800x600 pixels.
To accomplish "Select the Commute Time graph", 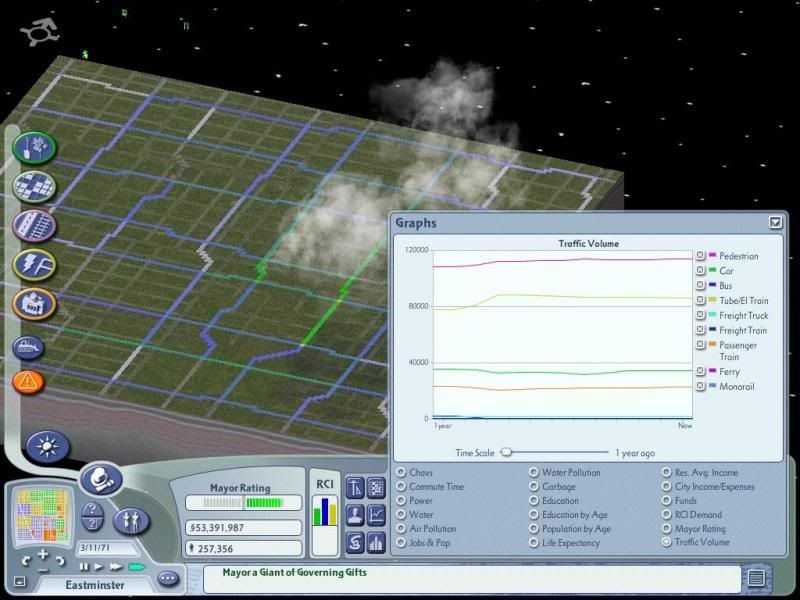I will click(401, 487).
